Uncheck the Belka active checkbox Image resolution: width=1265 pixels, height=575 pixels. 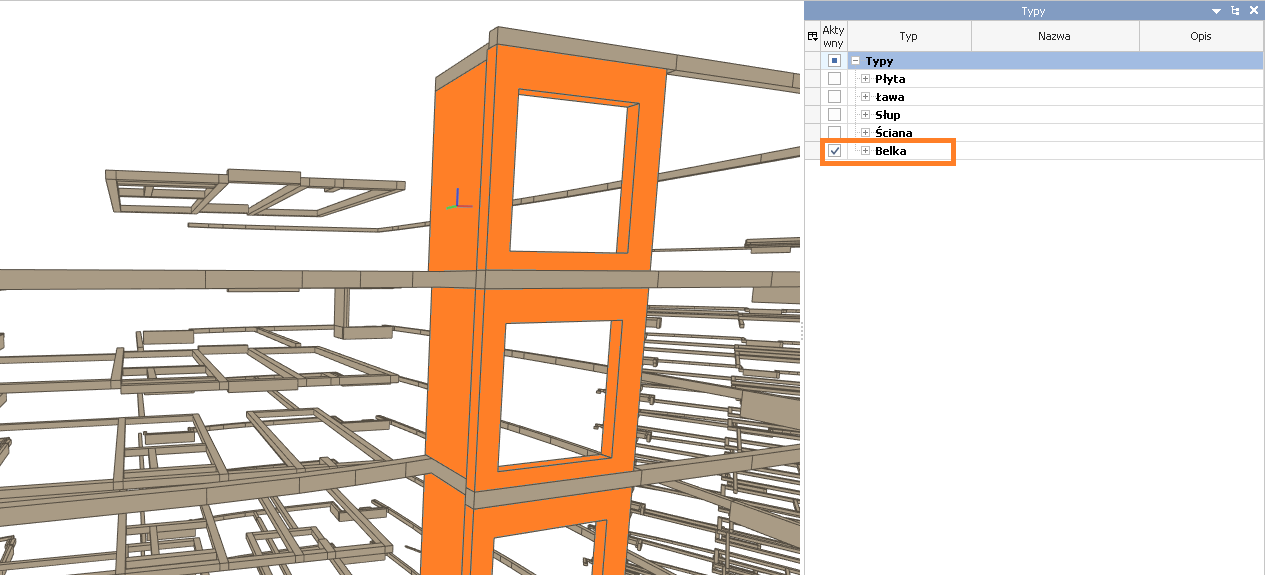coord(834,151)
